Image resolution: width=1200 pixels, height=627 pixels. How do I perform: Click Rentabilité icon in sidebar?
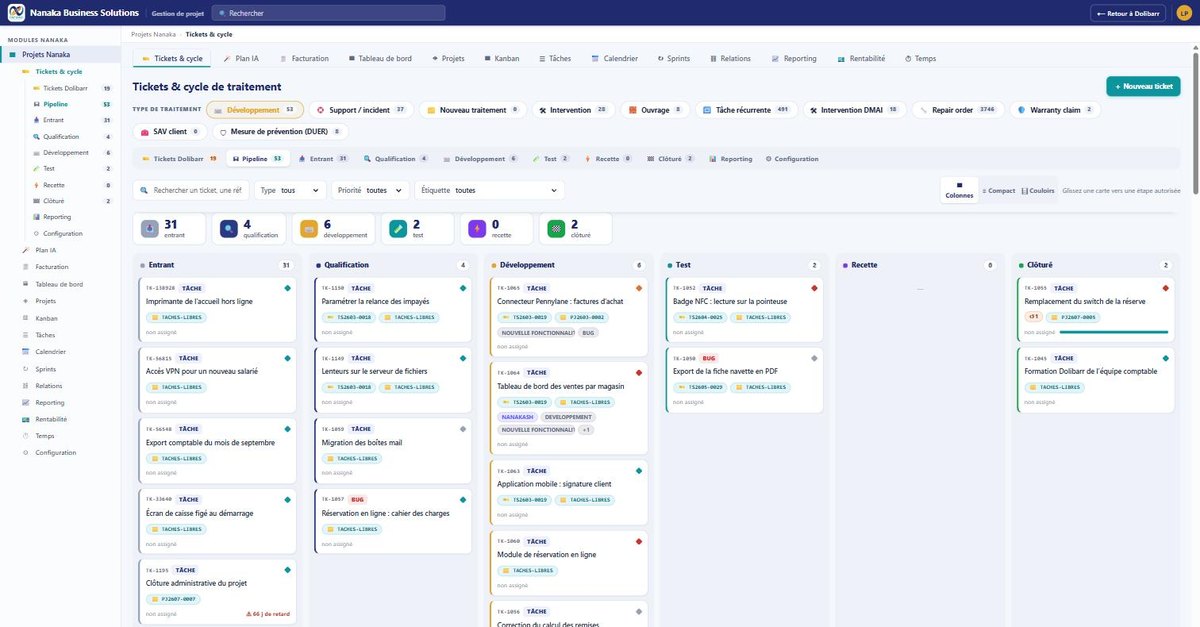click(25, 419)
